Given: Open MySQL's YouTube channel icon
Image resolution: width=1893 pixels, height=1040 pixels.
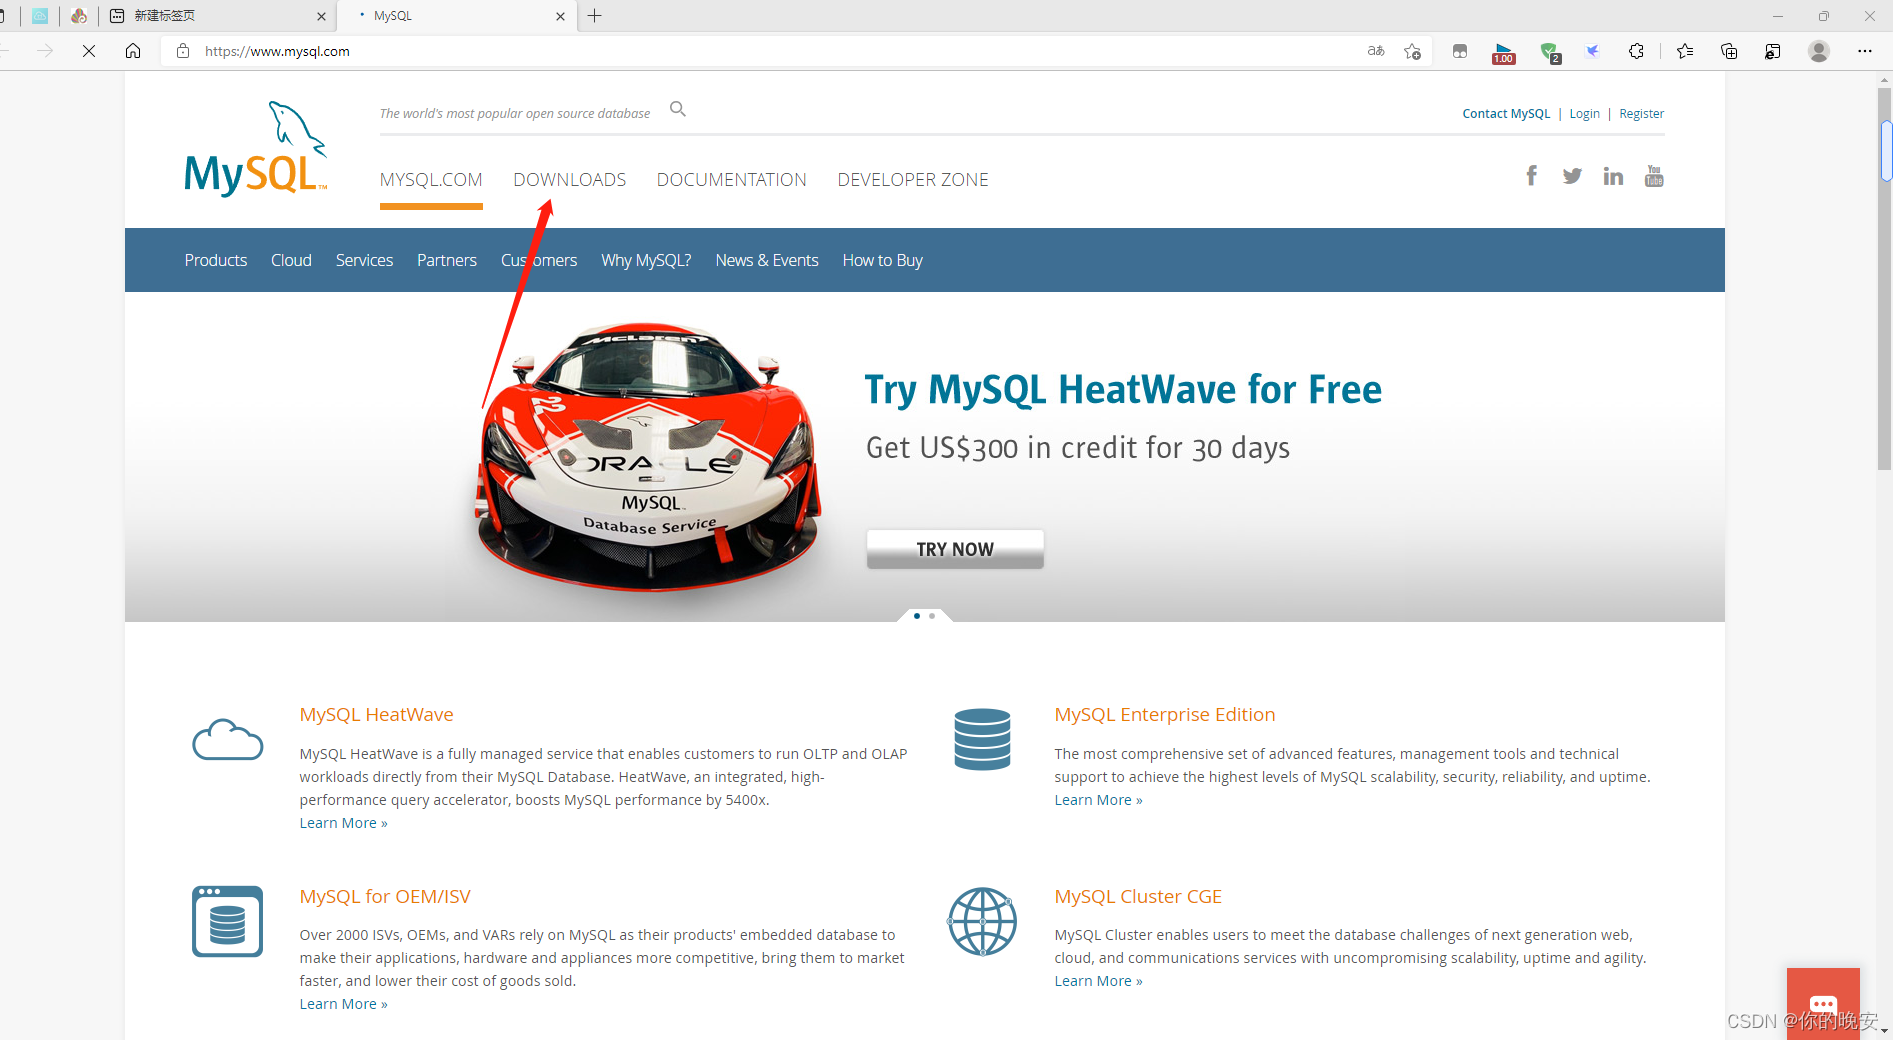Looking at the screenshot, I should [1654, 176].
